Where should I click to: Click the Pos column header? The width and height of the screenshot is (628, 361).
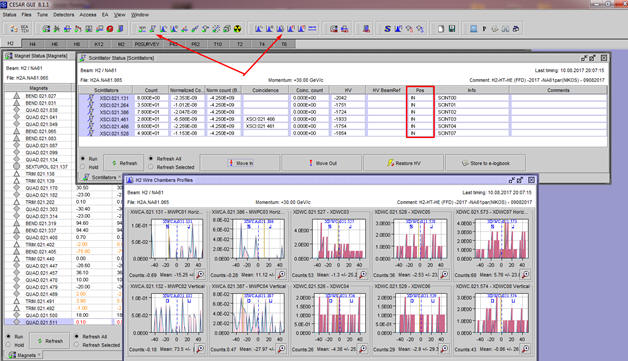point(420,90)
